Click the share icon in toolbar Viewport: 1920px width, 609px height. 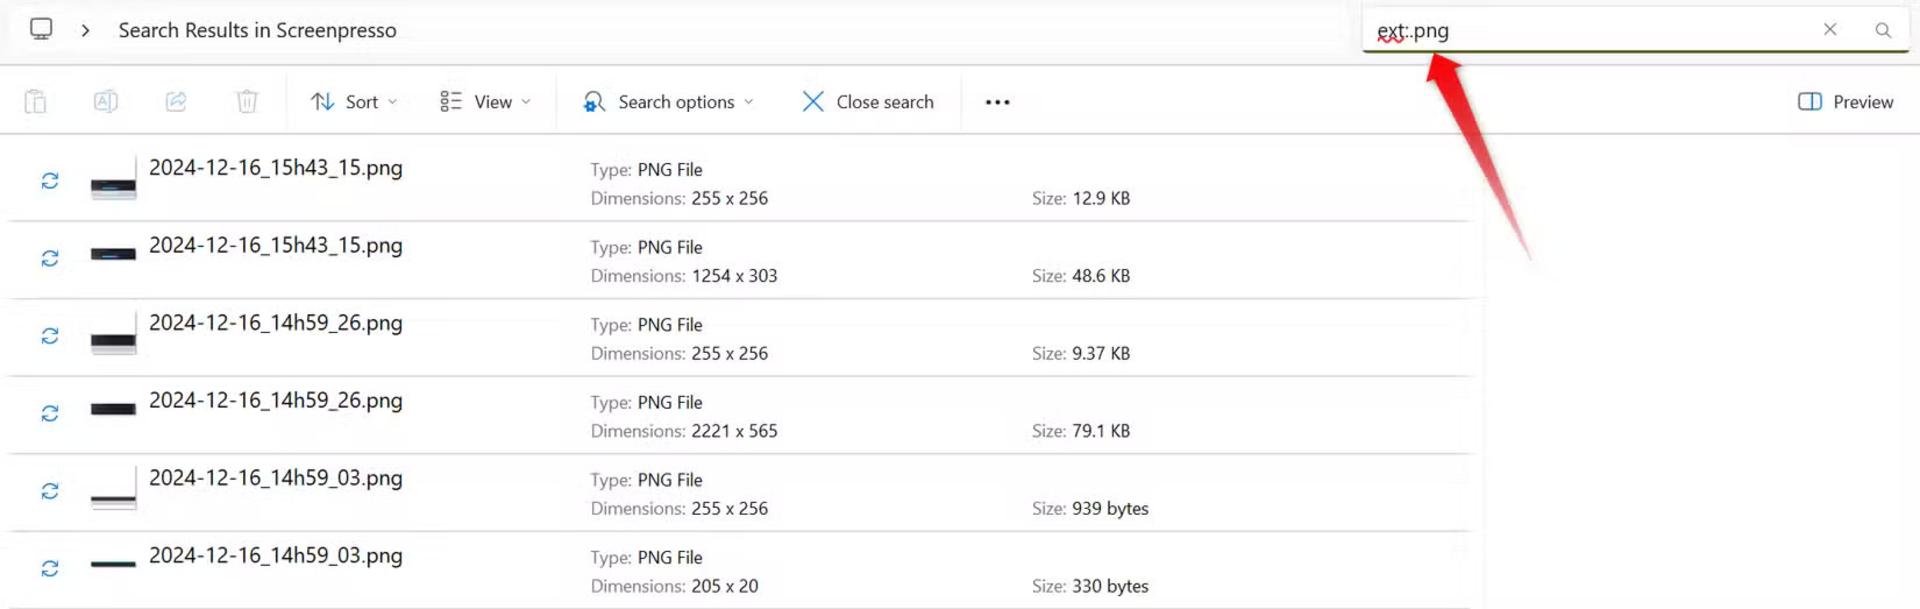coord(176,101)
